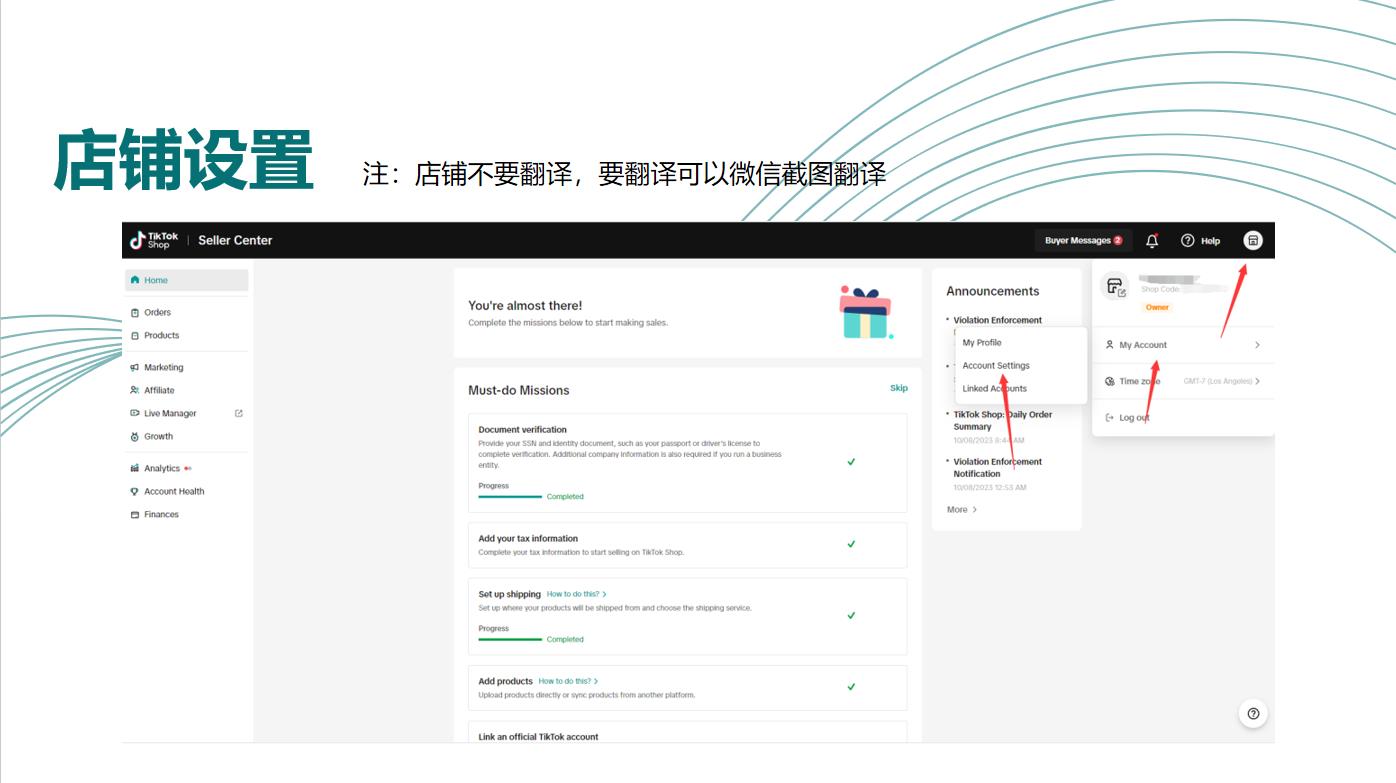Click the Live Manager camera icon

pos(135,413)
